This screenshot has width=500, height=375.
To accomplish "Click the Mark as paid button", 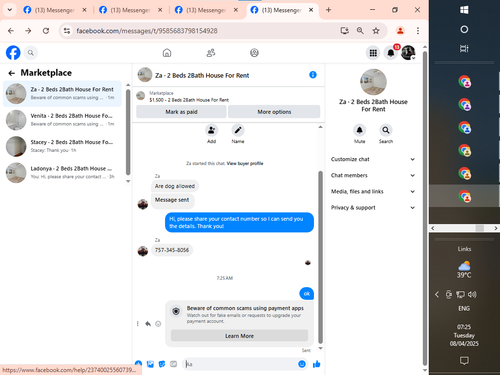I will 181,112.
